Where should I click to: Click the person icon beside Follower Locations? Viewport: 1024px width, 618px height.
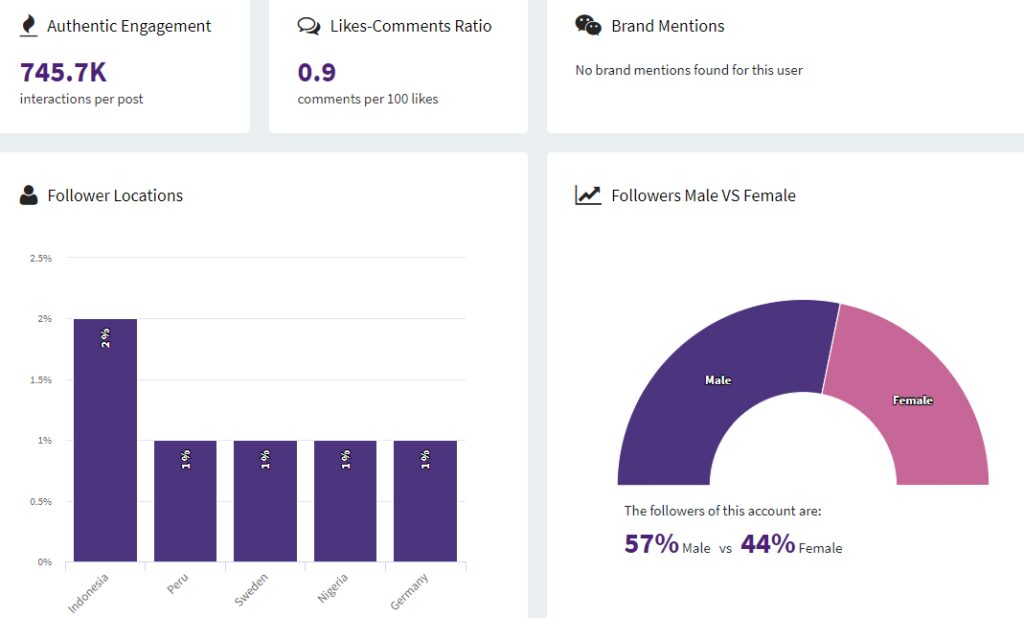pyautogui.click(x=27, y=195)
